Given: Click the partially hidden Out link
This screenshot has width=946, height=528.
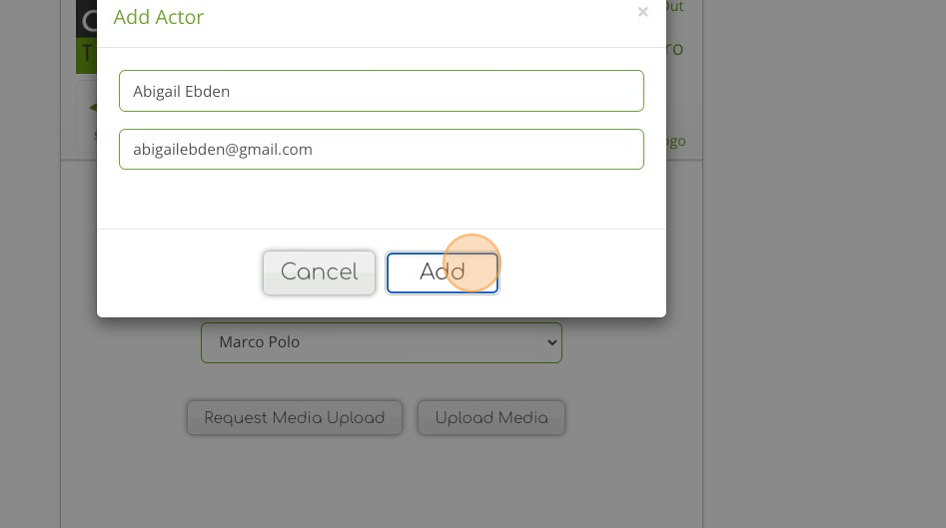Looking at the screenshot, I should tap(674, 7).
